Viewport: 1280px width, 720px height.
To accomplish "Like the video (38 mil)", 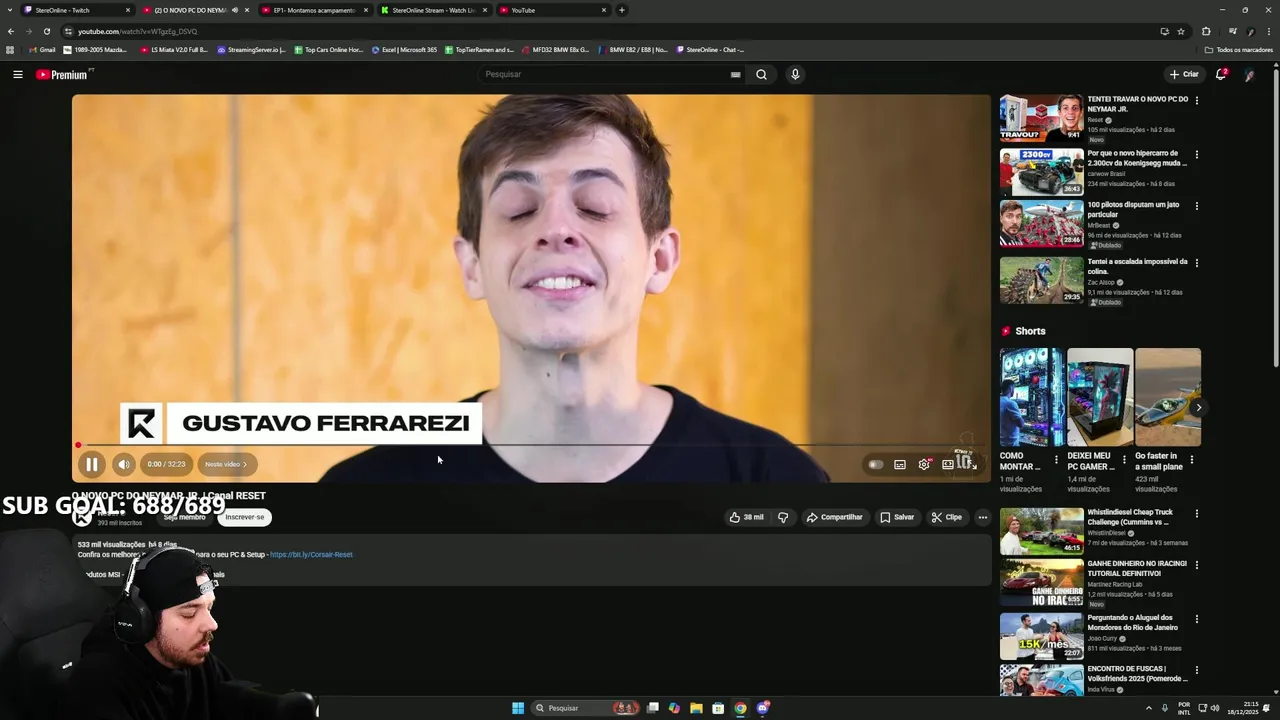I will (x=746, y=517).
